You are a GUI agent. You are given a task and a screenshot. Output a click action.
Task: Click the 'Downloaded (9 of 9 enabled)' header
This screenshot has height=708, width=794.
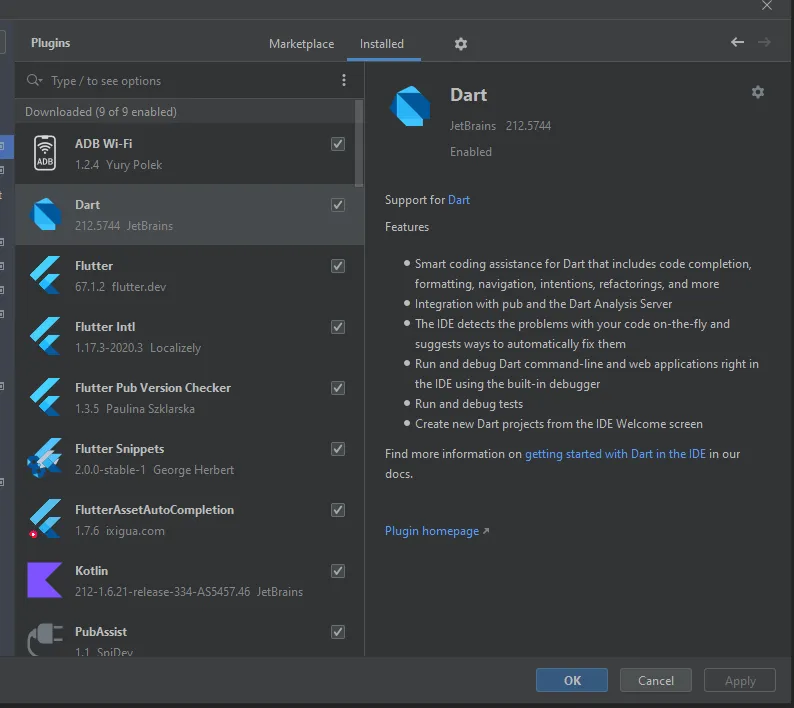click(101, 111)
